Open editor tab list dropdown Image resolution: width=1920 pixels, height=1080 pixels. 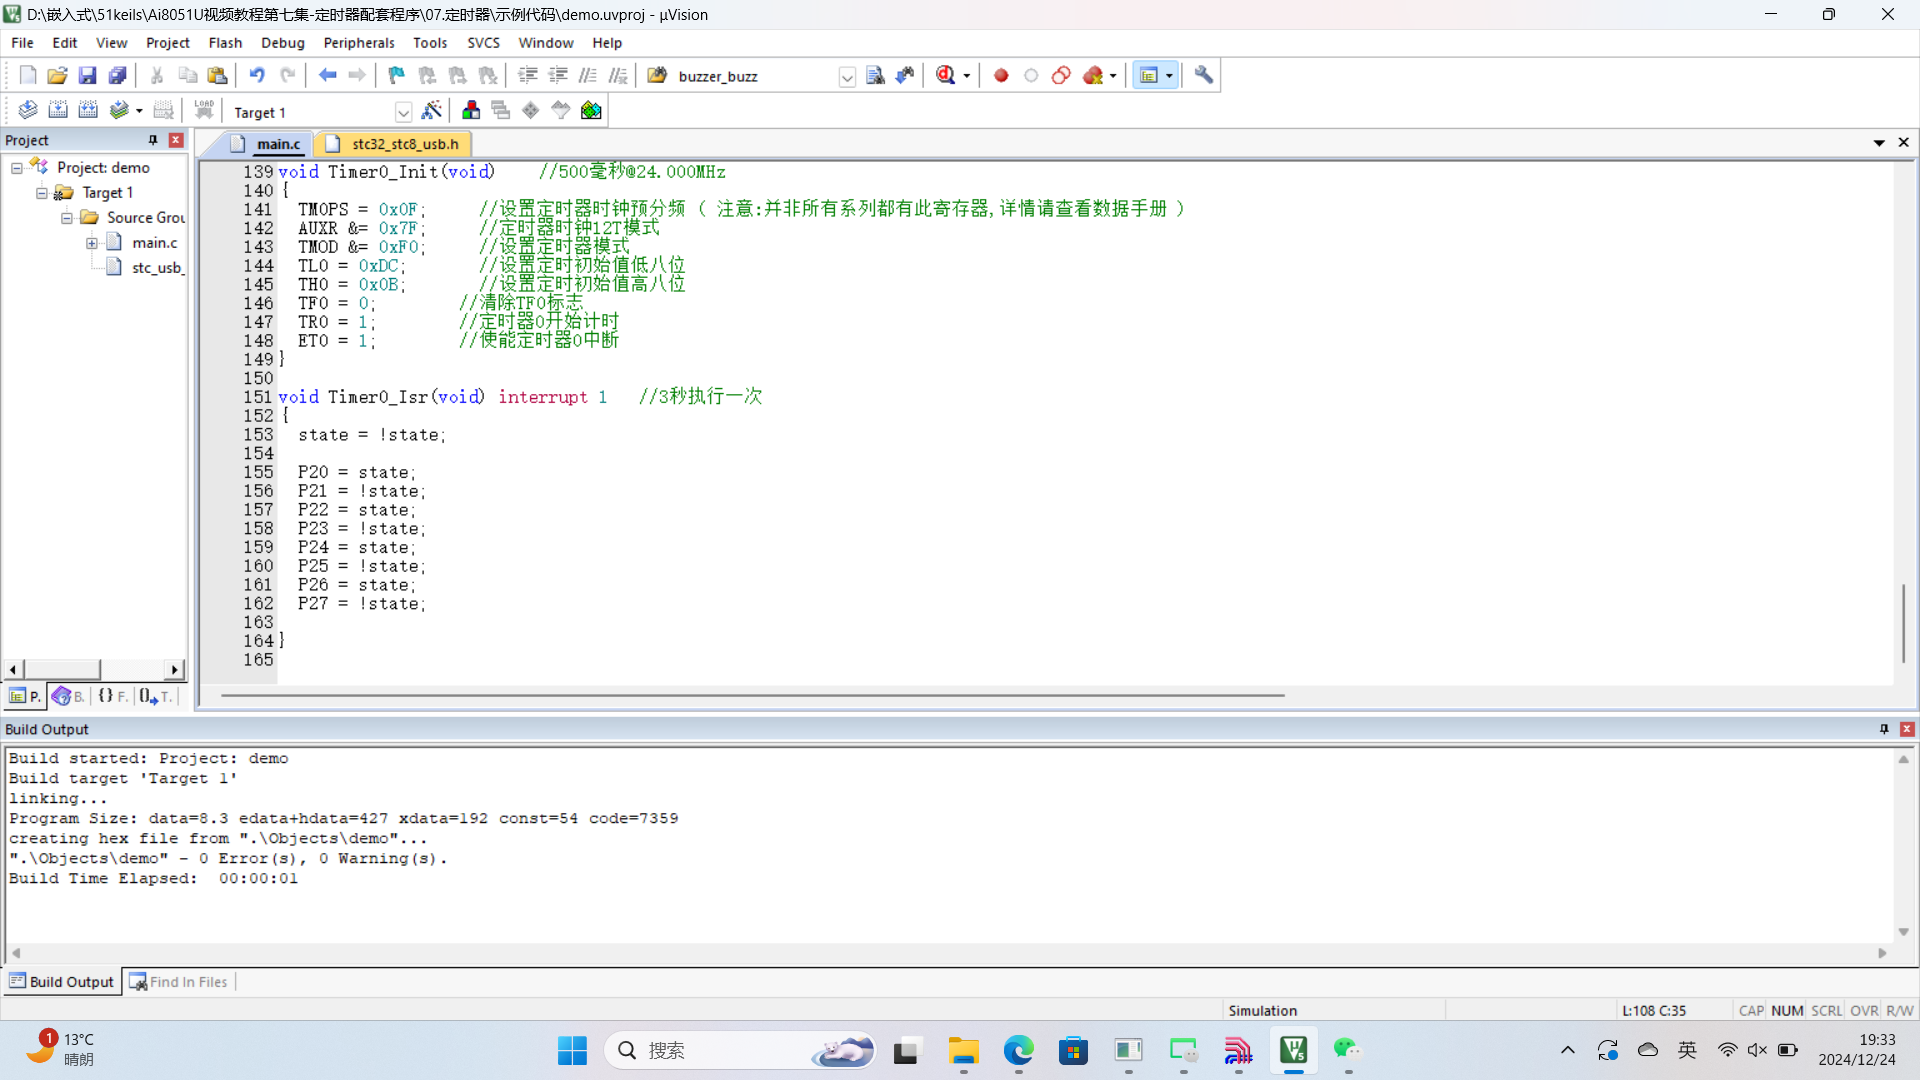(x=1879, y=143)
